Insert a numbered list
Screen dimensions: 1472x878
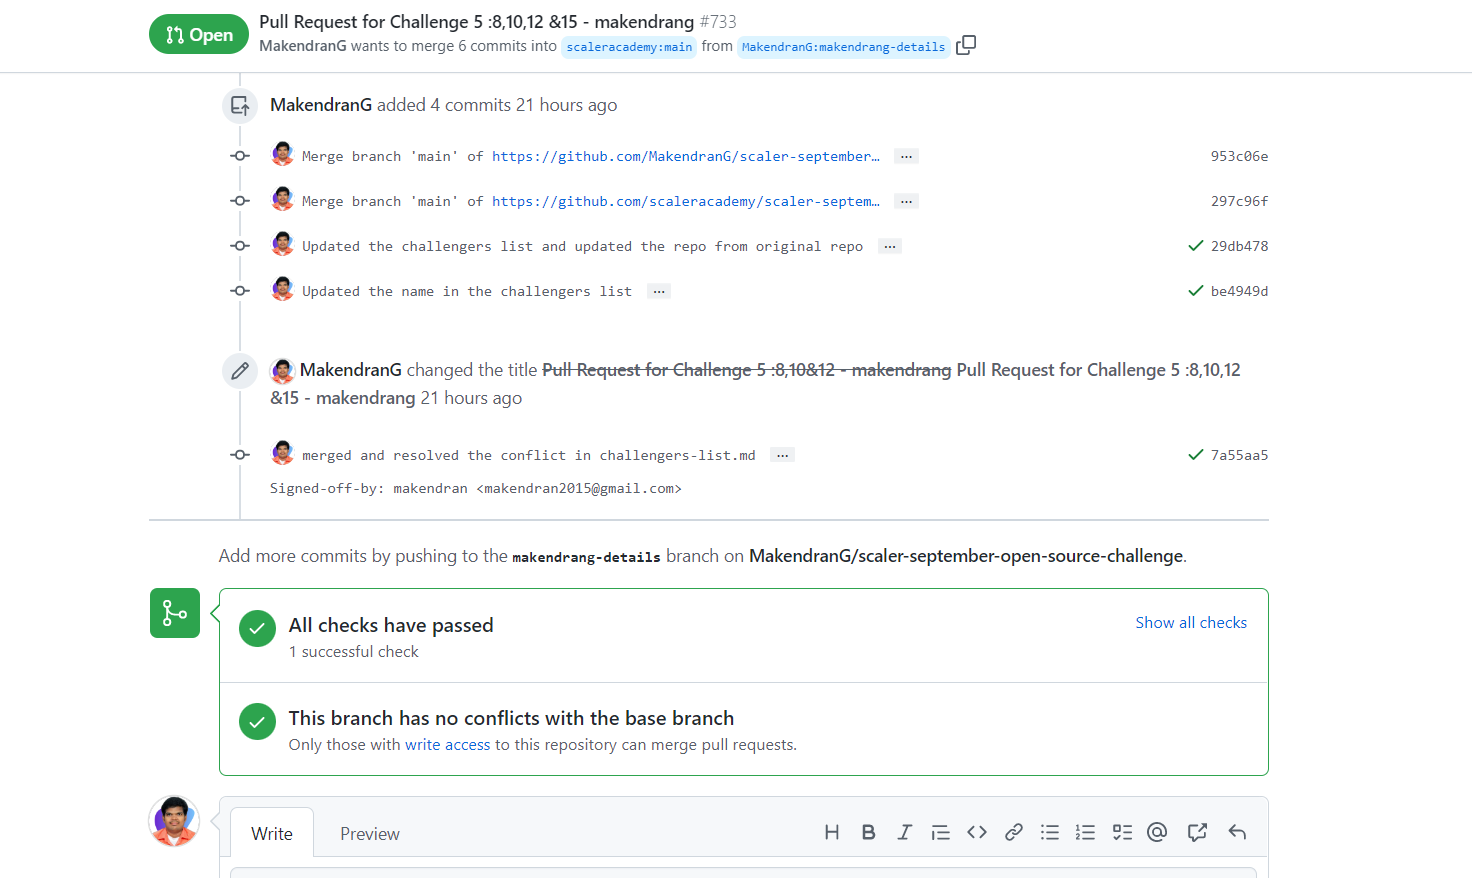1085,832
